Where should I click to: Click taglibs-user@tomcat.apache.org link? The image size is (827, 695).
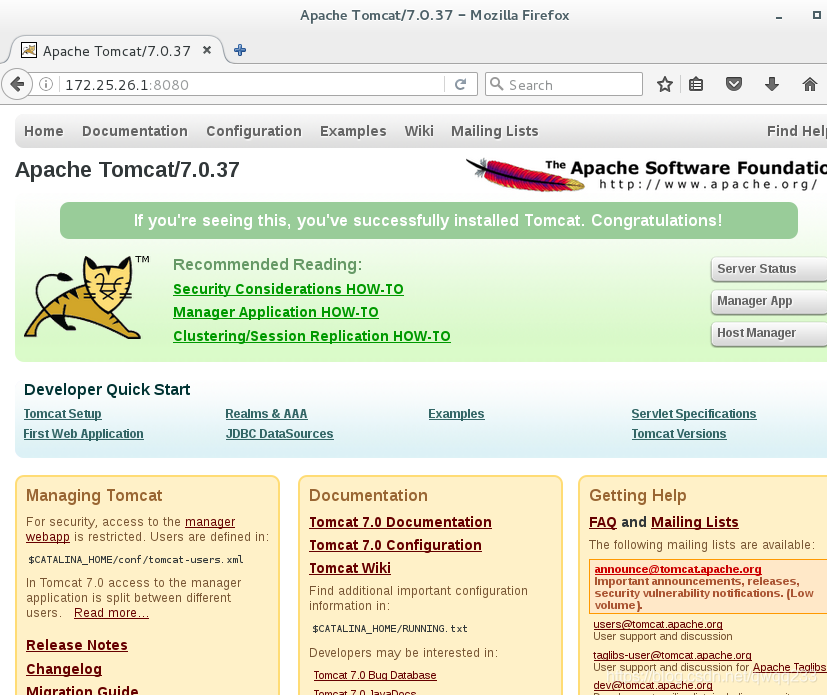(x=672, y=655)
